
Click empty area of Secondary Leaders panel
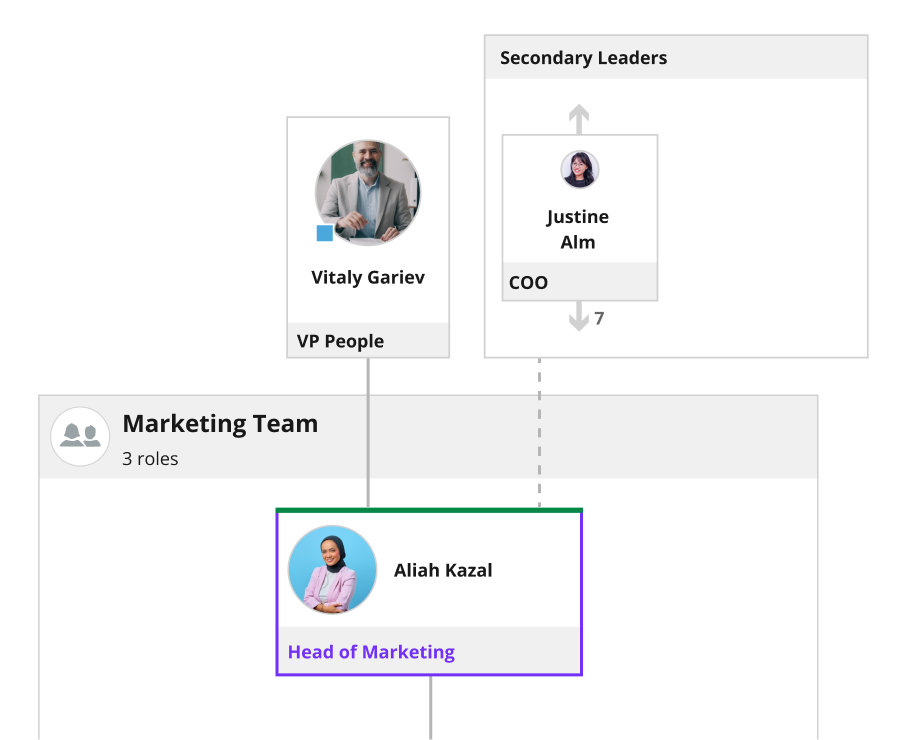(762, 219)
